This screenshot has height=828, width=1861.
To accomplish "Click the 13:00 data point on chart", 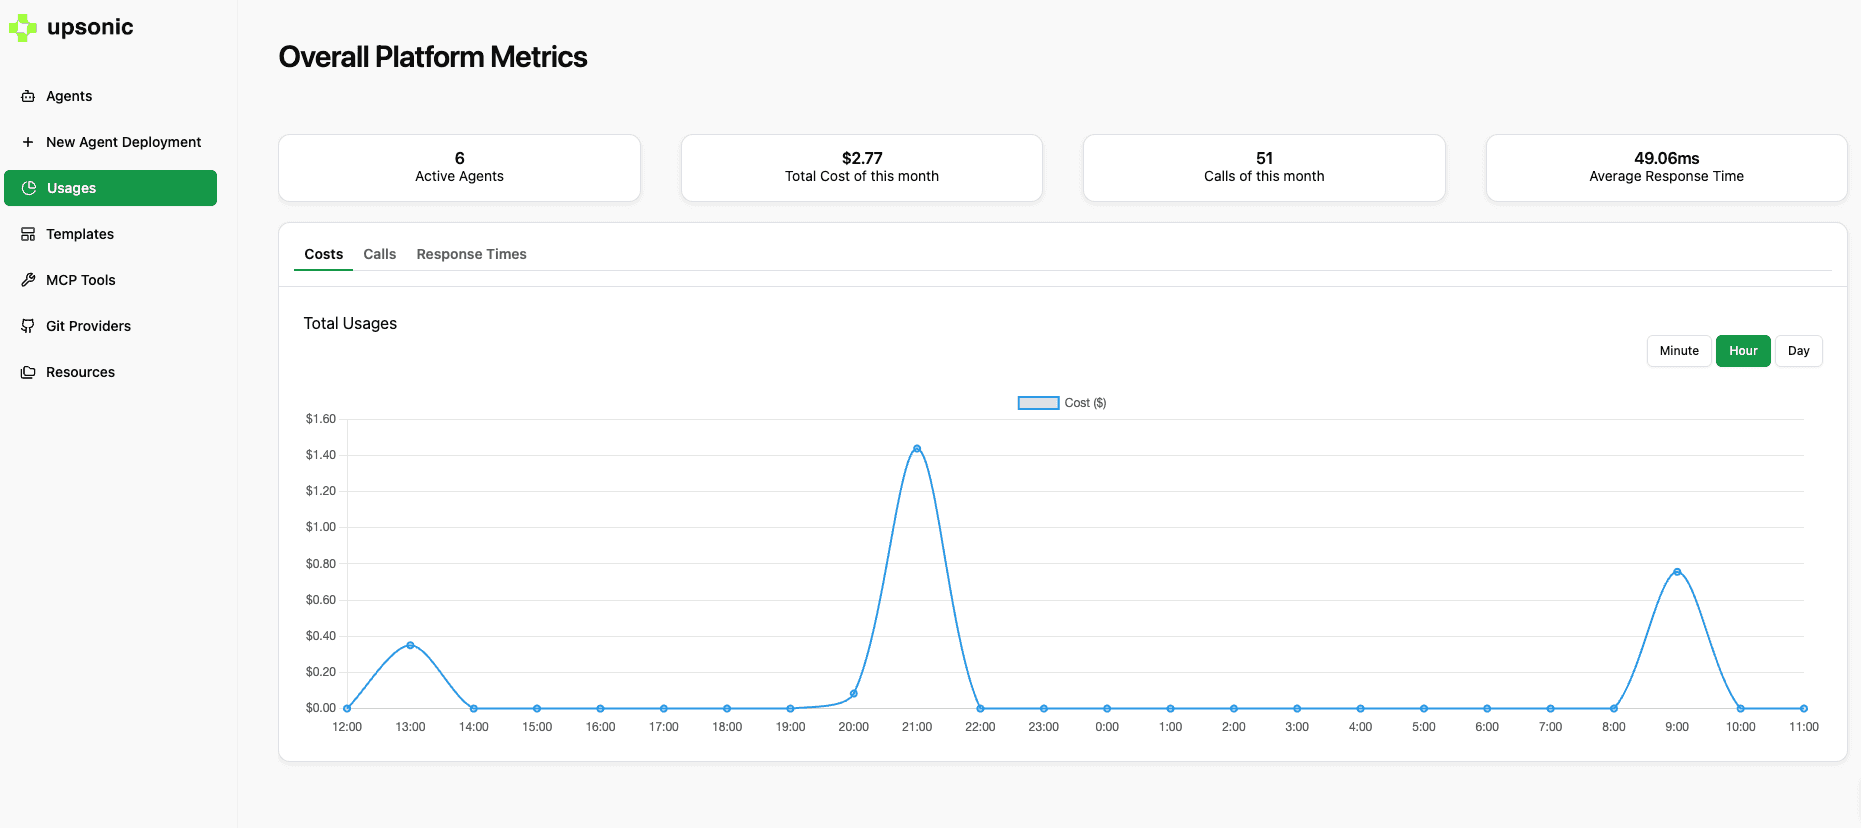I will tap(410, 645).
